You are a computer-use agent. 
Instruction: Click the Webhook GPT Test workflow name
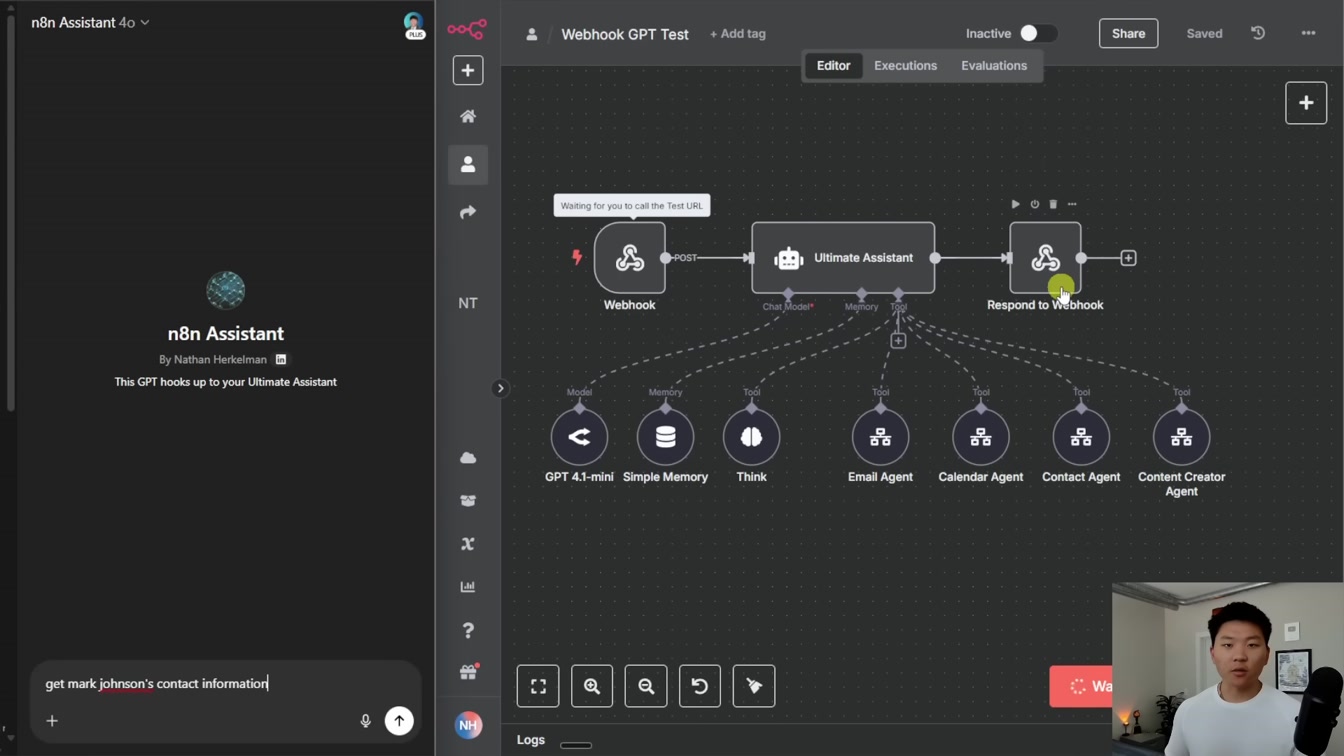(625, 34)
